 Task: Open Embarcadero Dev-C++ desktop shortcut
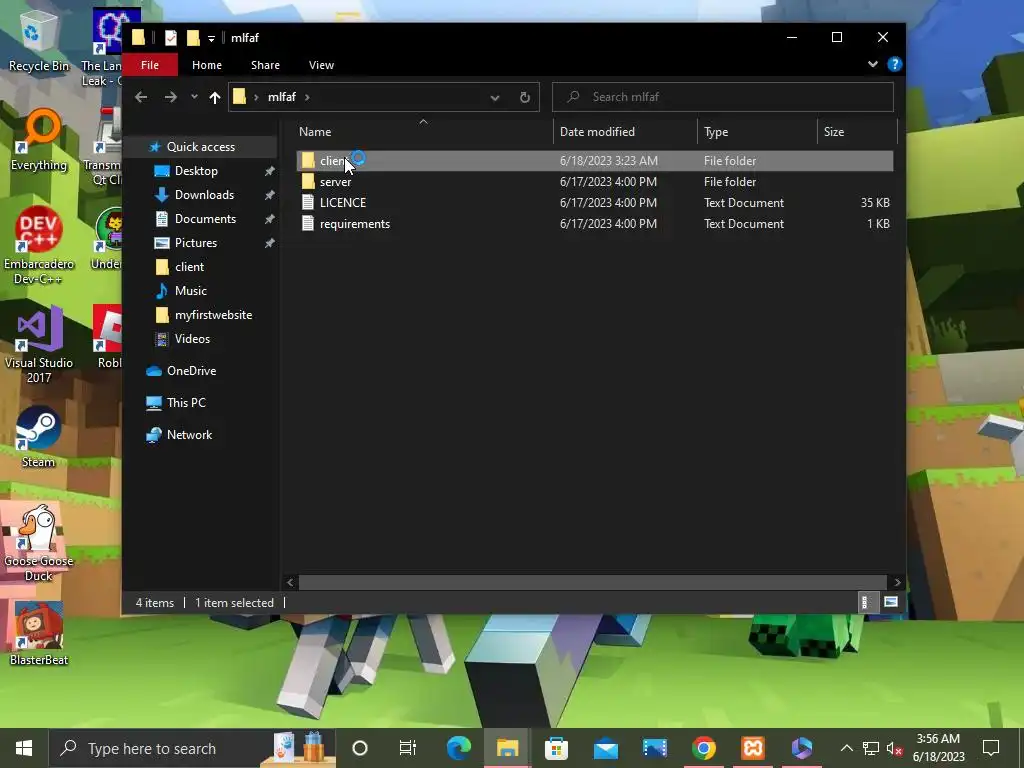tap(39, 246)
